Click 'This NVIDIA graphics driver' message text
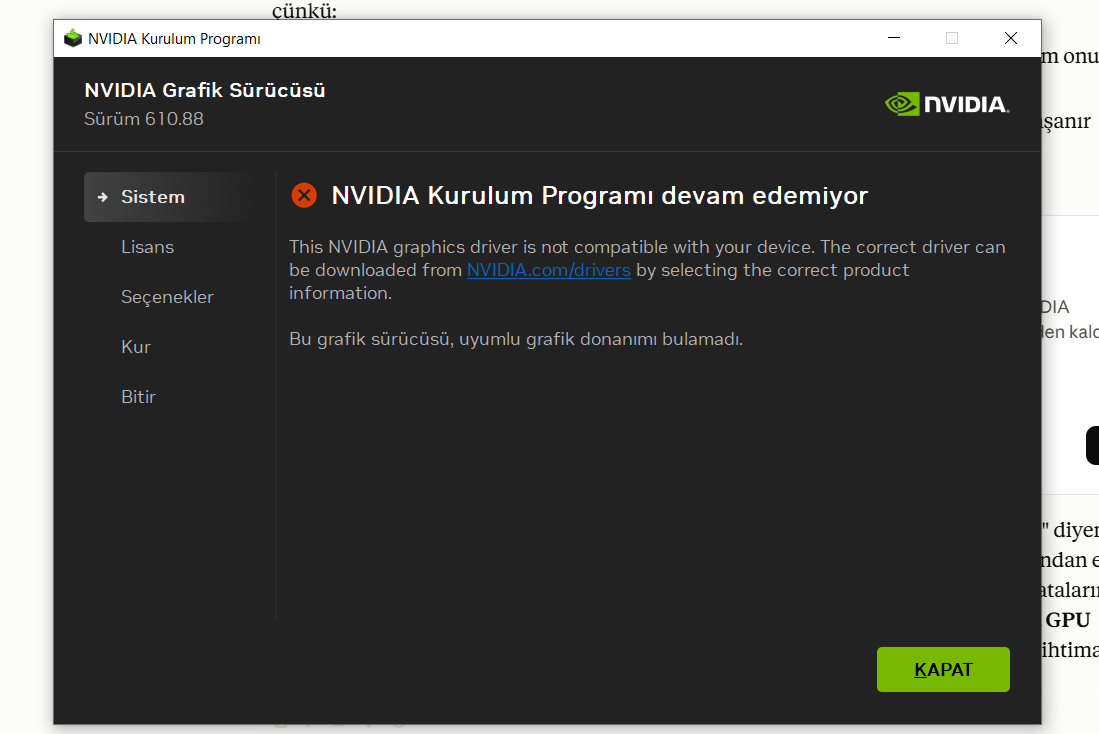The height and width of the screenshot is (734, 1099). 647,270
